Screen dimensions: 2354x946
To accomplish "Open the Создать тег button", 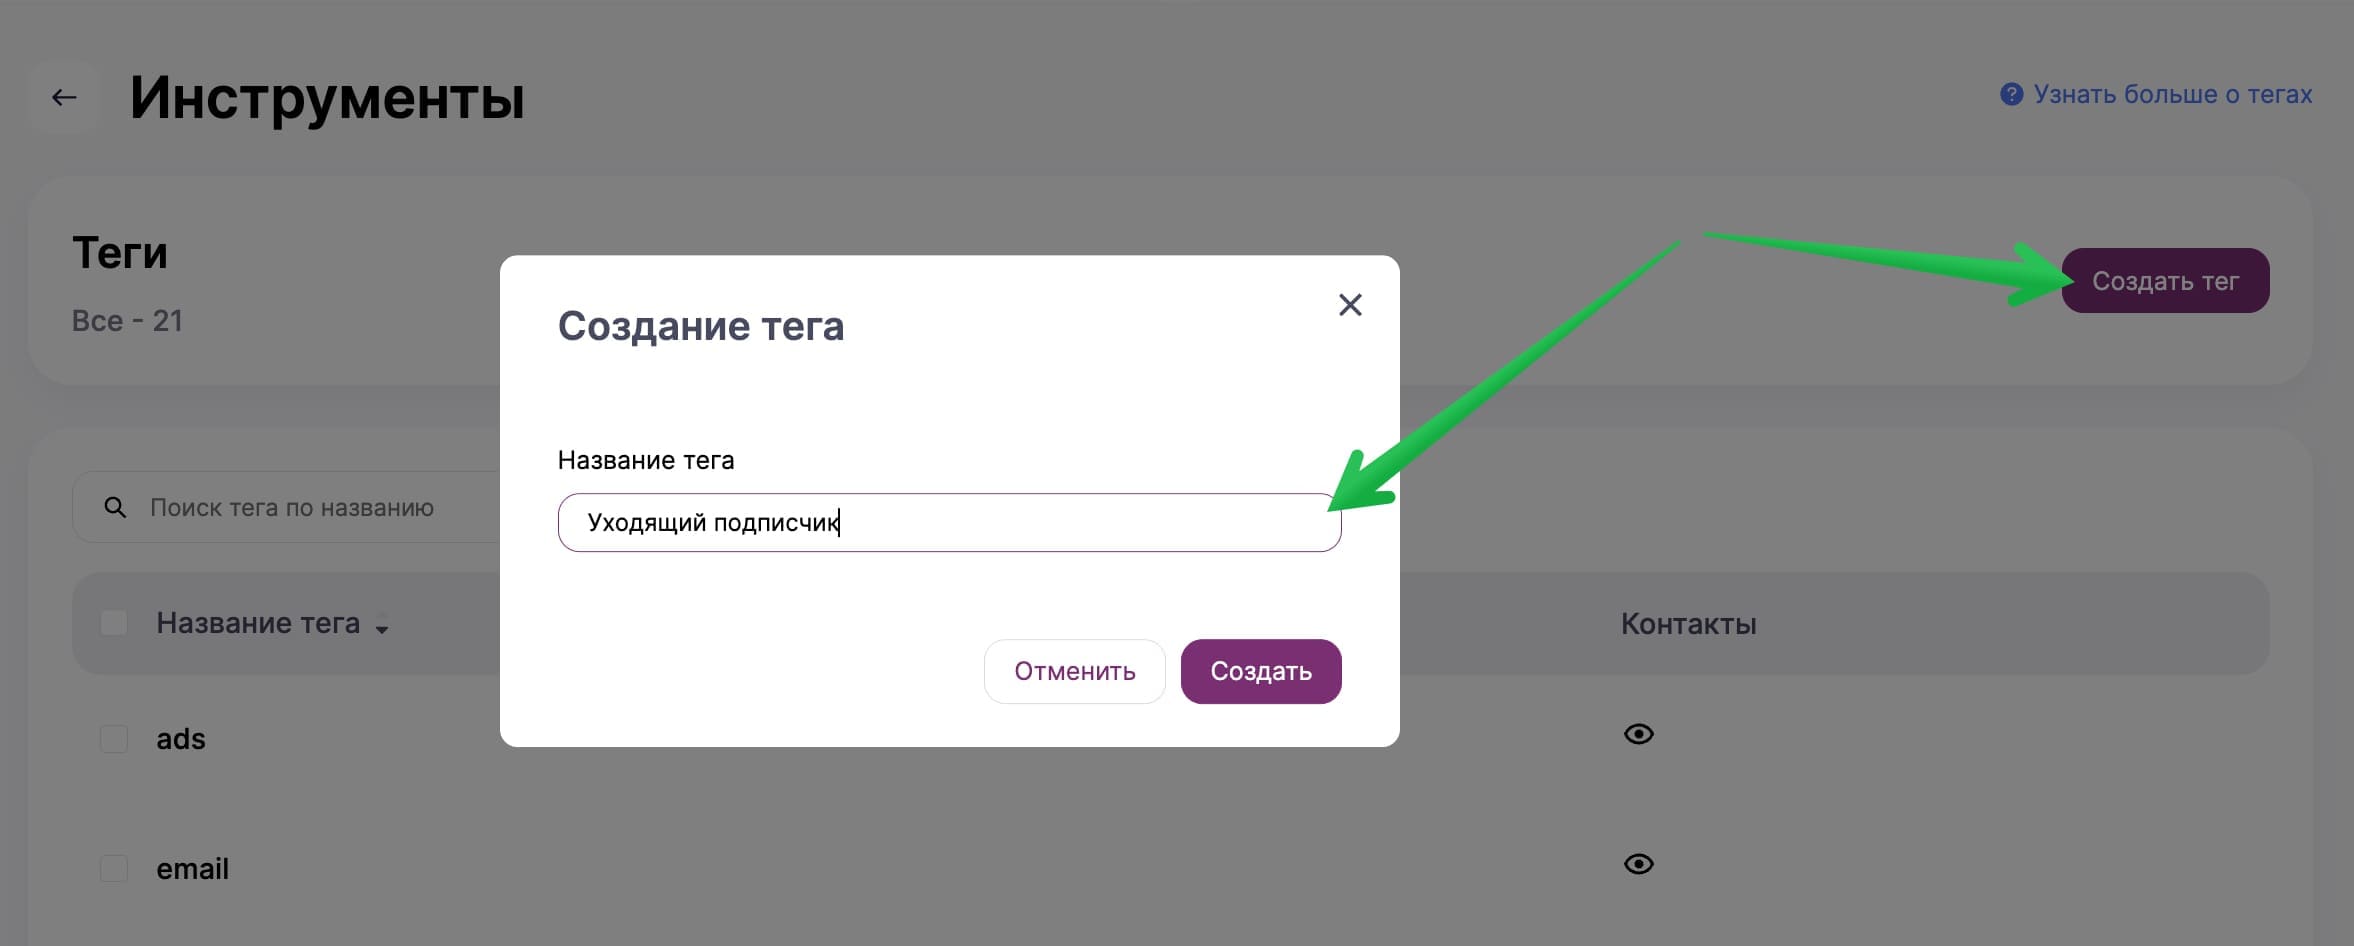I will 2165,281.
